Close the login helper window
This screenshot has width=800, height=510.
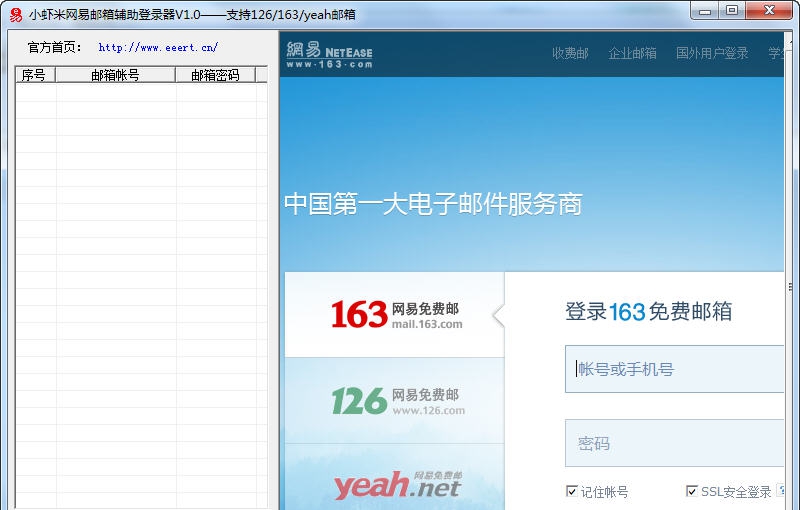[769, 11]
